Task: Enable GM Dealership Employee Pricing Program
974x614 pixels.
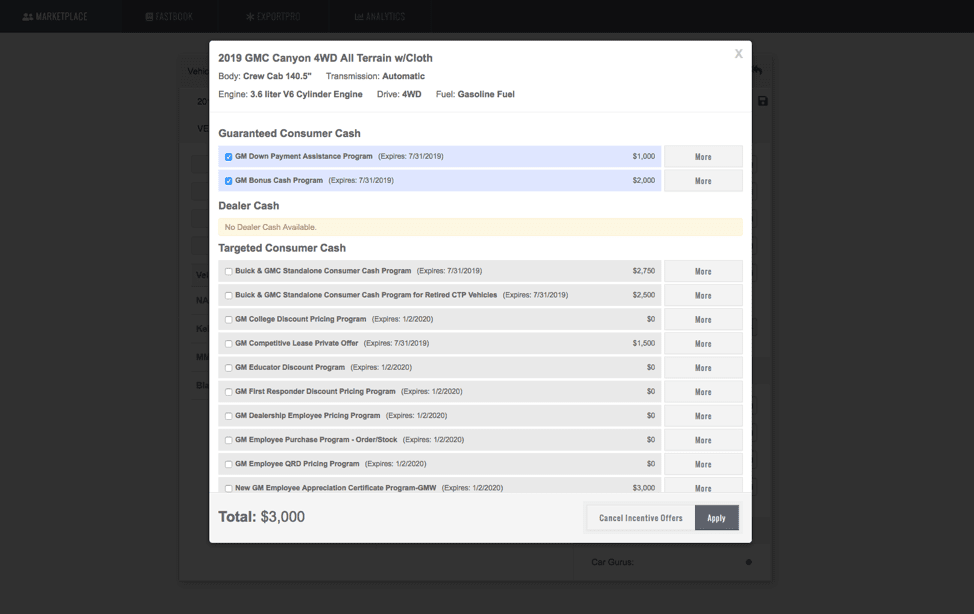Action: pyautogui.click(x=229, y=416)
